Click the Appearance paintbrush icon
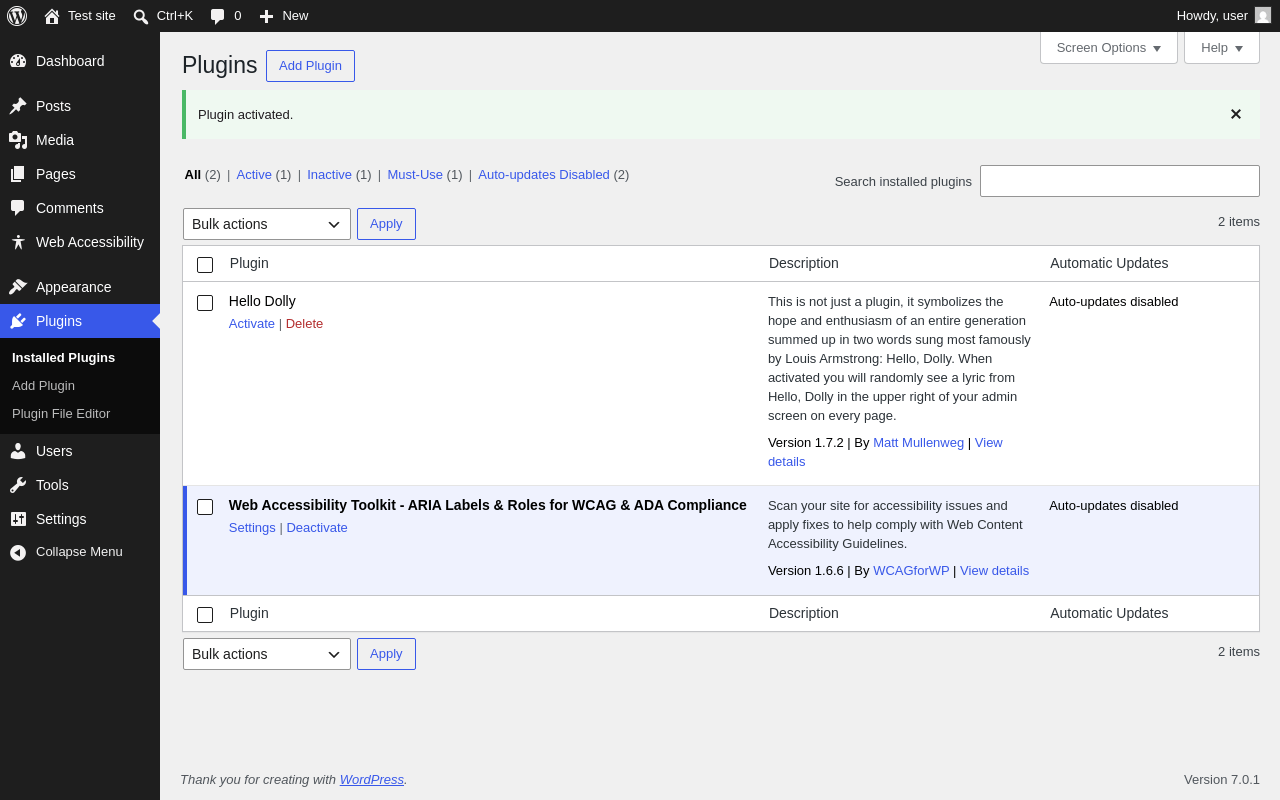Image resolution: width=1280 pixels, height=800 pixels. pos(18,287)
